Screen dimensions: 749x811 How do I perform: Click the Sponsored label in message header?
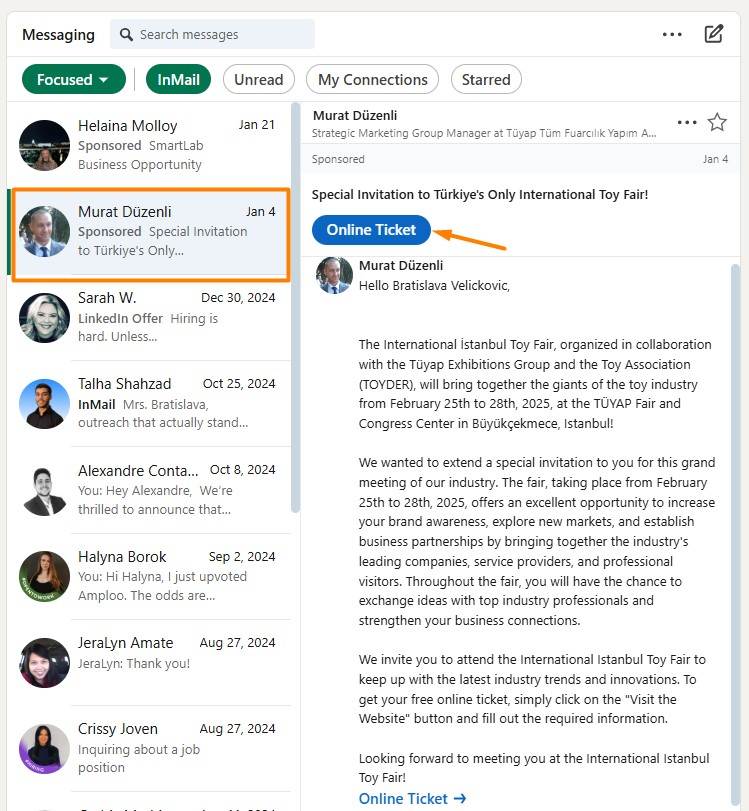(x=338, y=159)
